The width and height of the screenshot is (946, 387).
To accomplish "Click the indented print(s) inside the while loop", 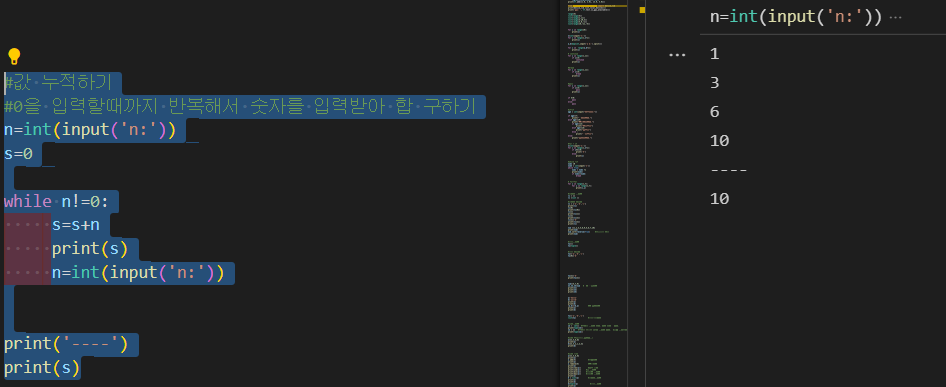I will (90, 249).
